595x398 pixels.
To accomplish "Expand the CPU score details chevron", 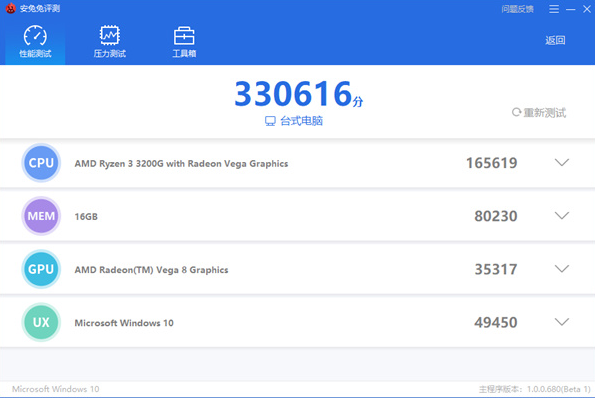I will 562,162.
